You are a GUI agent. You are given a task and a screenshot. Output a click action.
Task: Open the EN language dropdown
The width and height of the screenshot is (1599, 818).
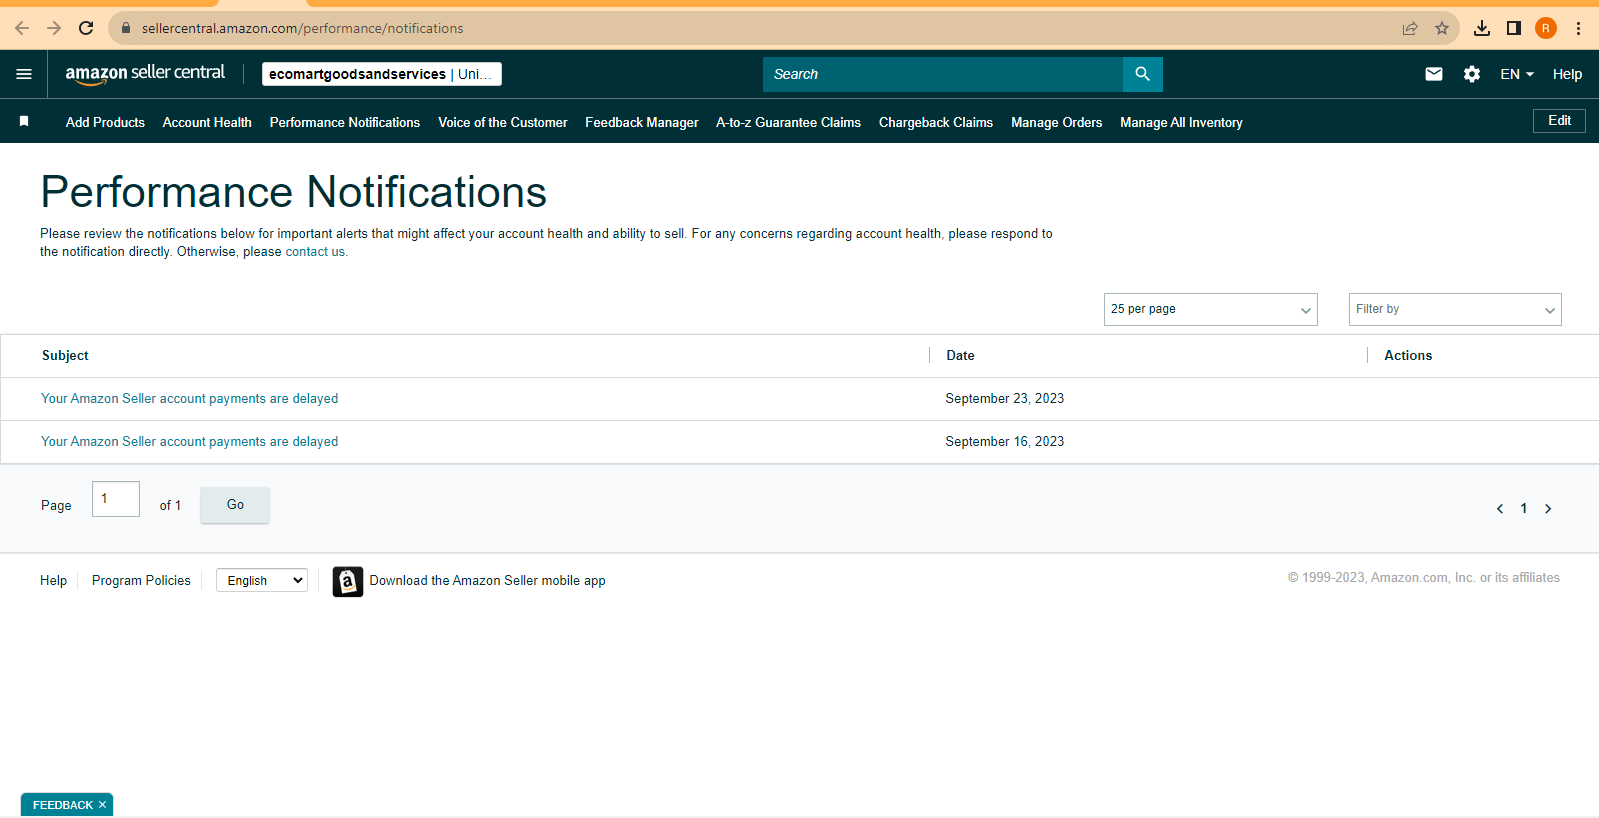click(x=1517, y=74)
